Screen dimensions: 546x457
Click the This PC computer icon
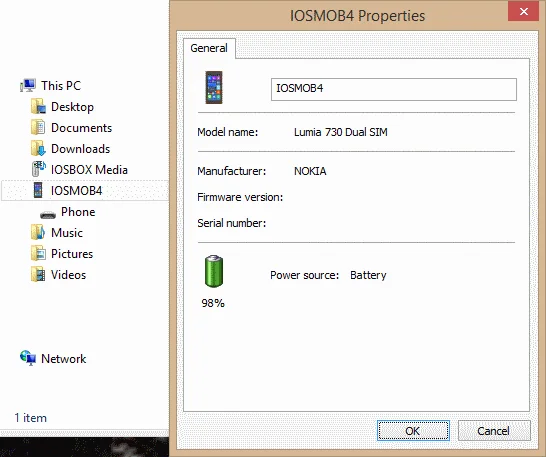tap(28, 85)
